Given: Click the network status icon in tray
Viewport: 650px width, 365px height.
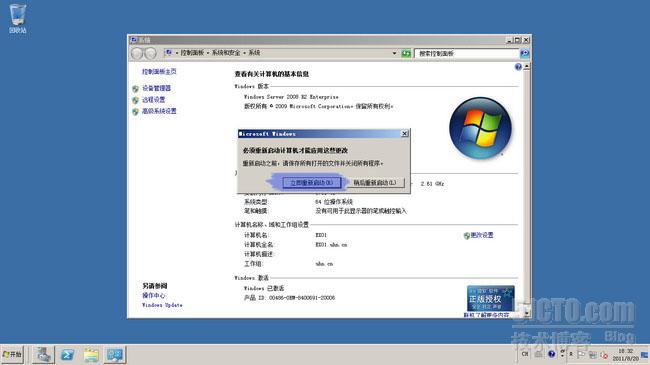Looking at the screenshot, I should [593, 355].
